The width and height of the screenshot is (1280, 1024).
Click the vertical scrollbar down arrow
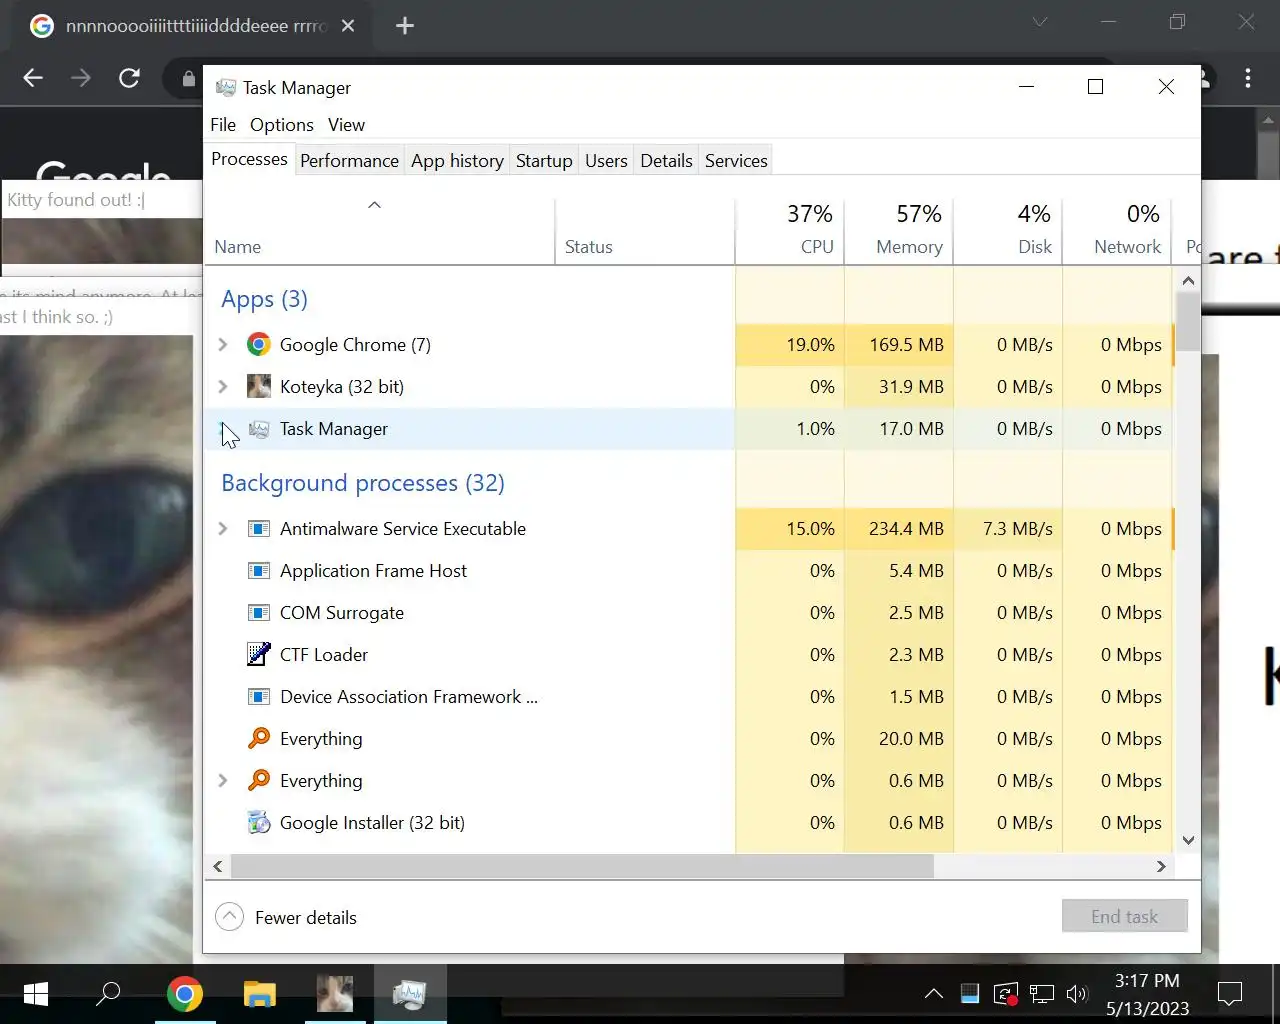pyautogui.click(x=1188, y=840)
